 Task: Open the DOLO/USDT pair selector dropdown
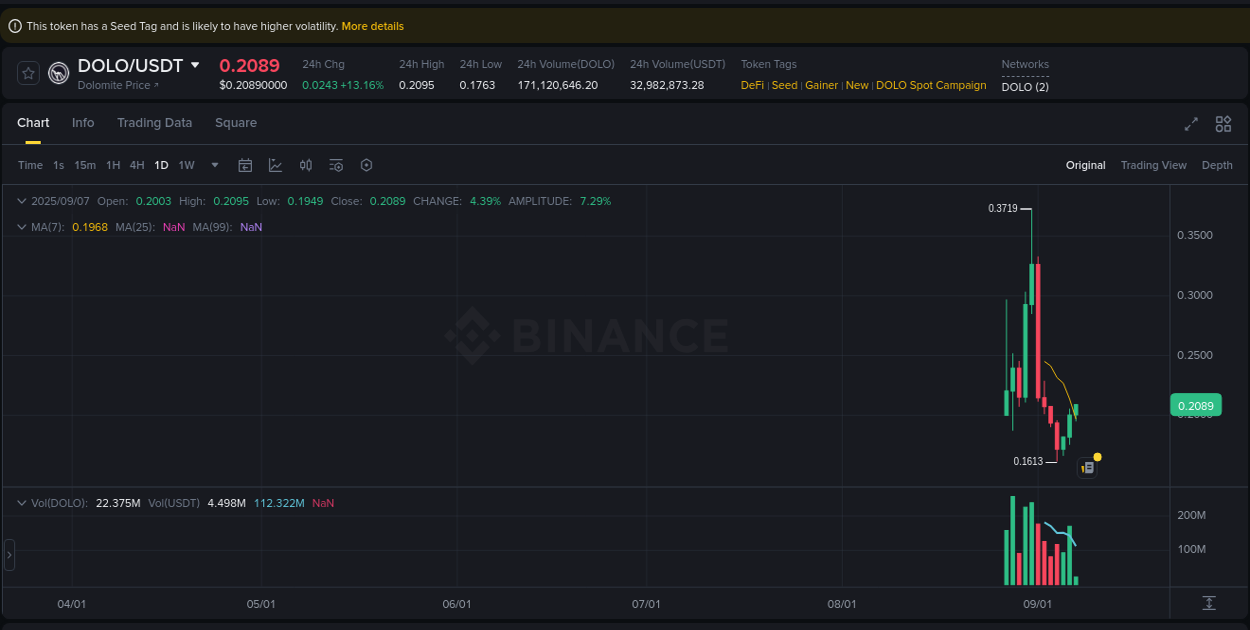[x=196, y=64]
